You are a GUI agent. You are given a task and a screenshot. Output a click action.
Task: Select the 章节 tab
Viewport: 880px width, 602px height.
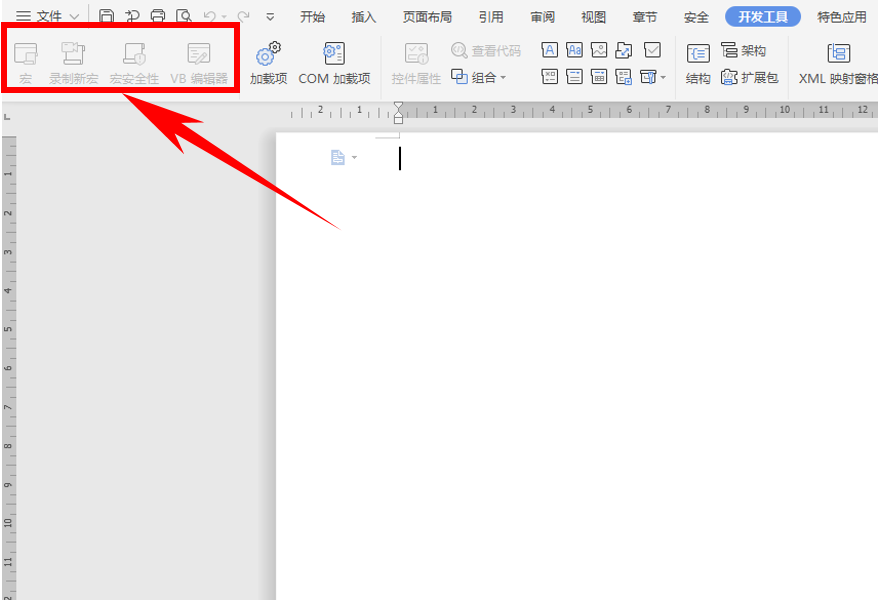(644, 17)
